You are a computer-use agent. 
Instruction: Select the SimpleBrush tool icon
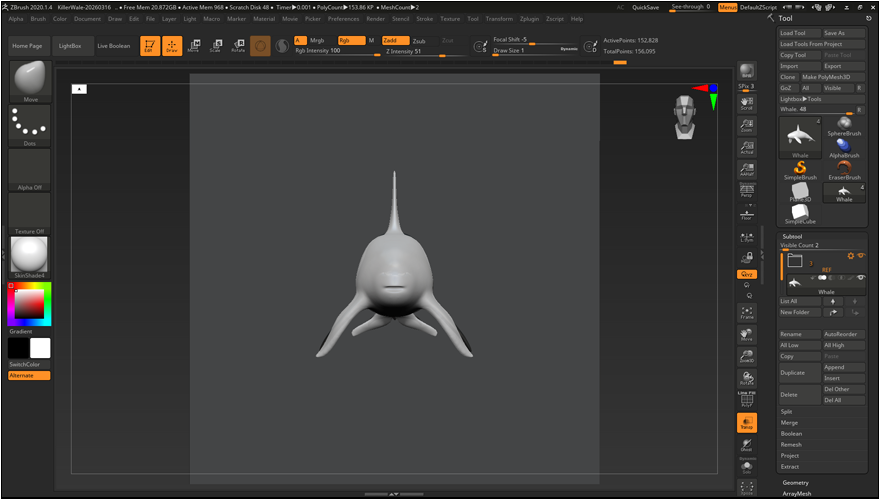pyautogui.click(x=799, y=169)
